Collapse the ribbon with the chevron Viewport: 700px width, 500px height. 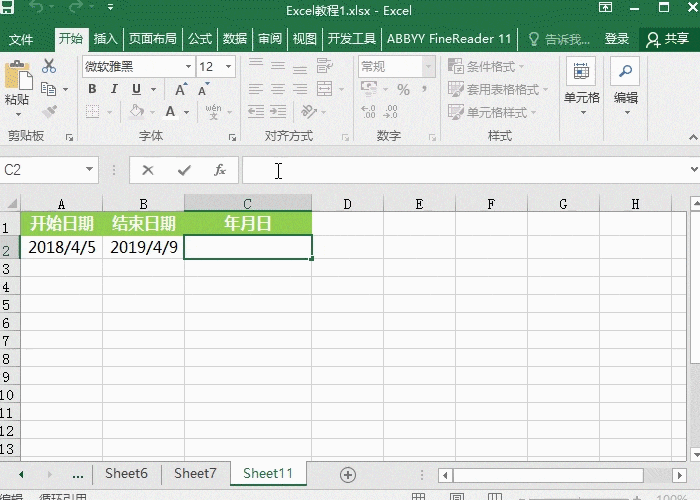(x=693, y=138)
